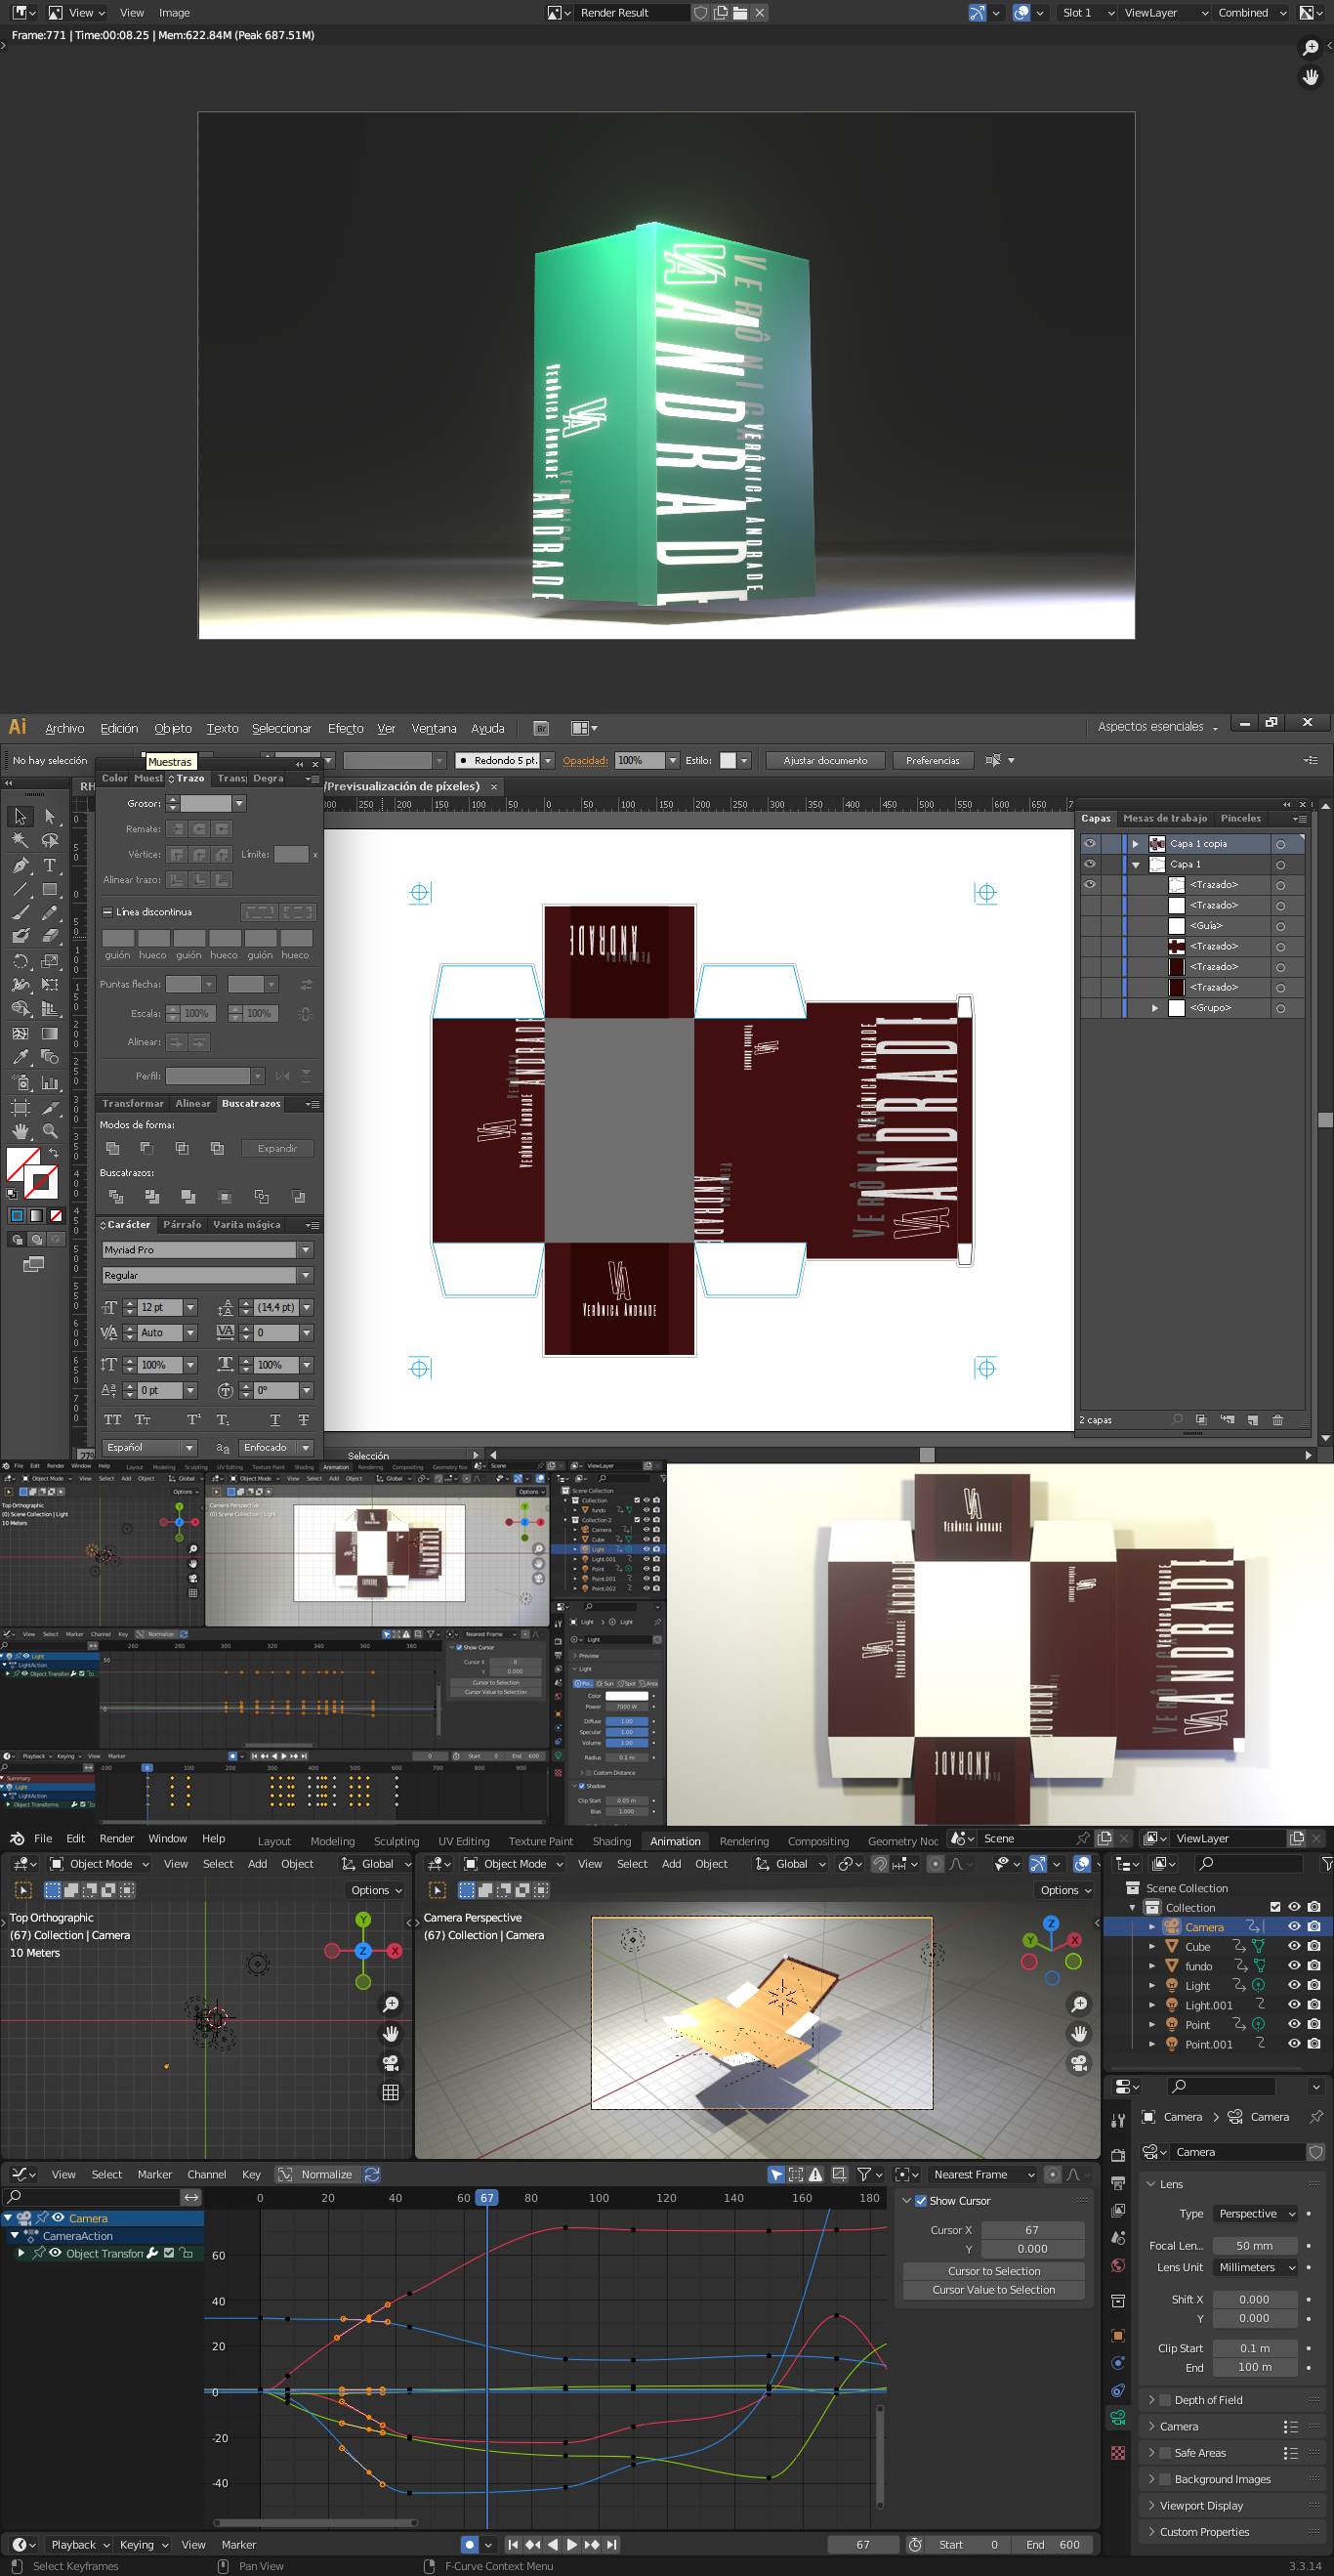Expand the Grupo sublayer in Capas
1334x2576 pixels.
[x=1155, y=1008]
